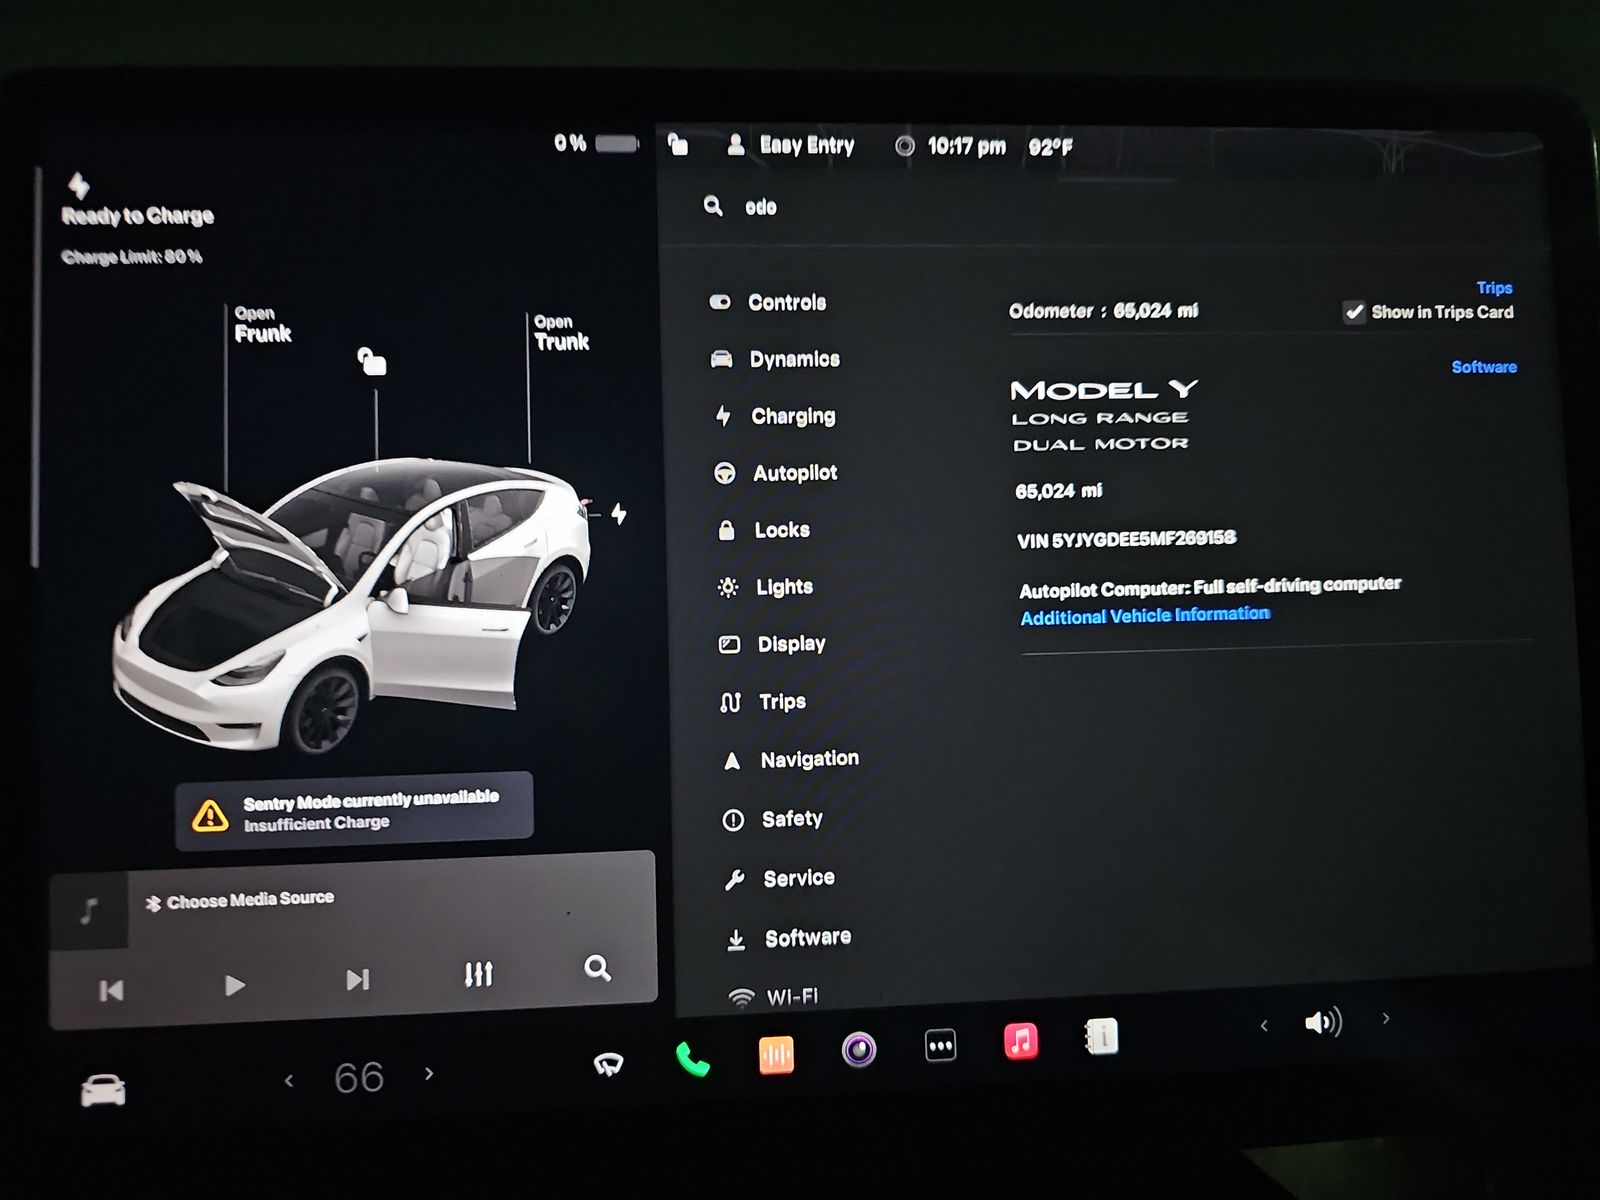This screenshot has height=1200, width=1600.
Task: Tap the unlock padlock above the car
Action: coord(372,360)
